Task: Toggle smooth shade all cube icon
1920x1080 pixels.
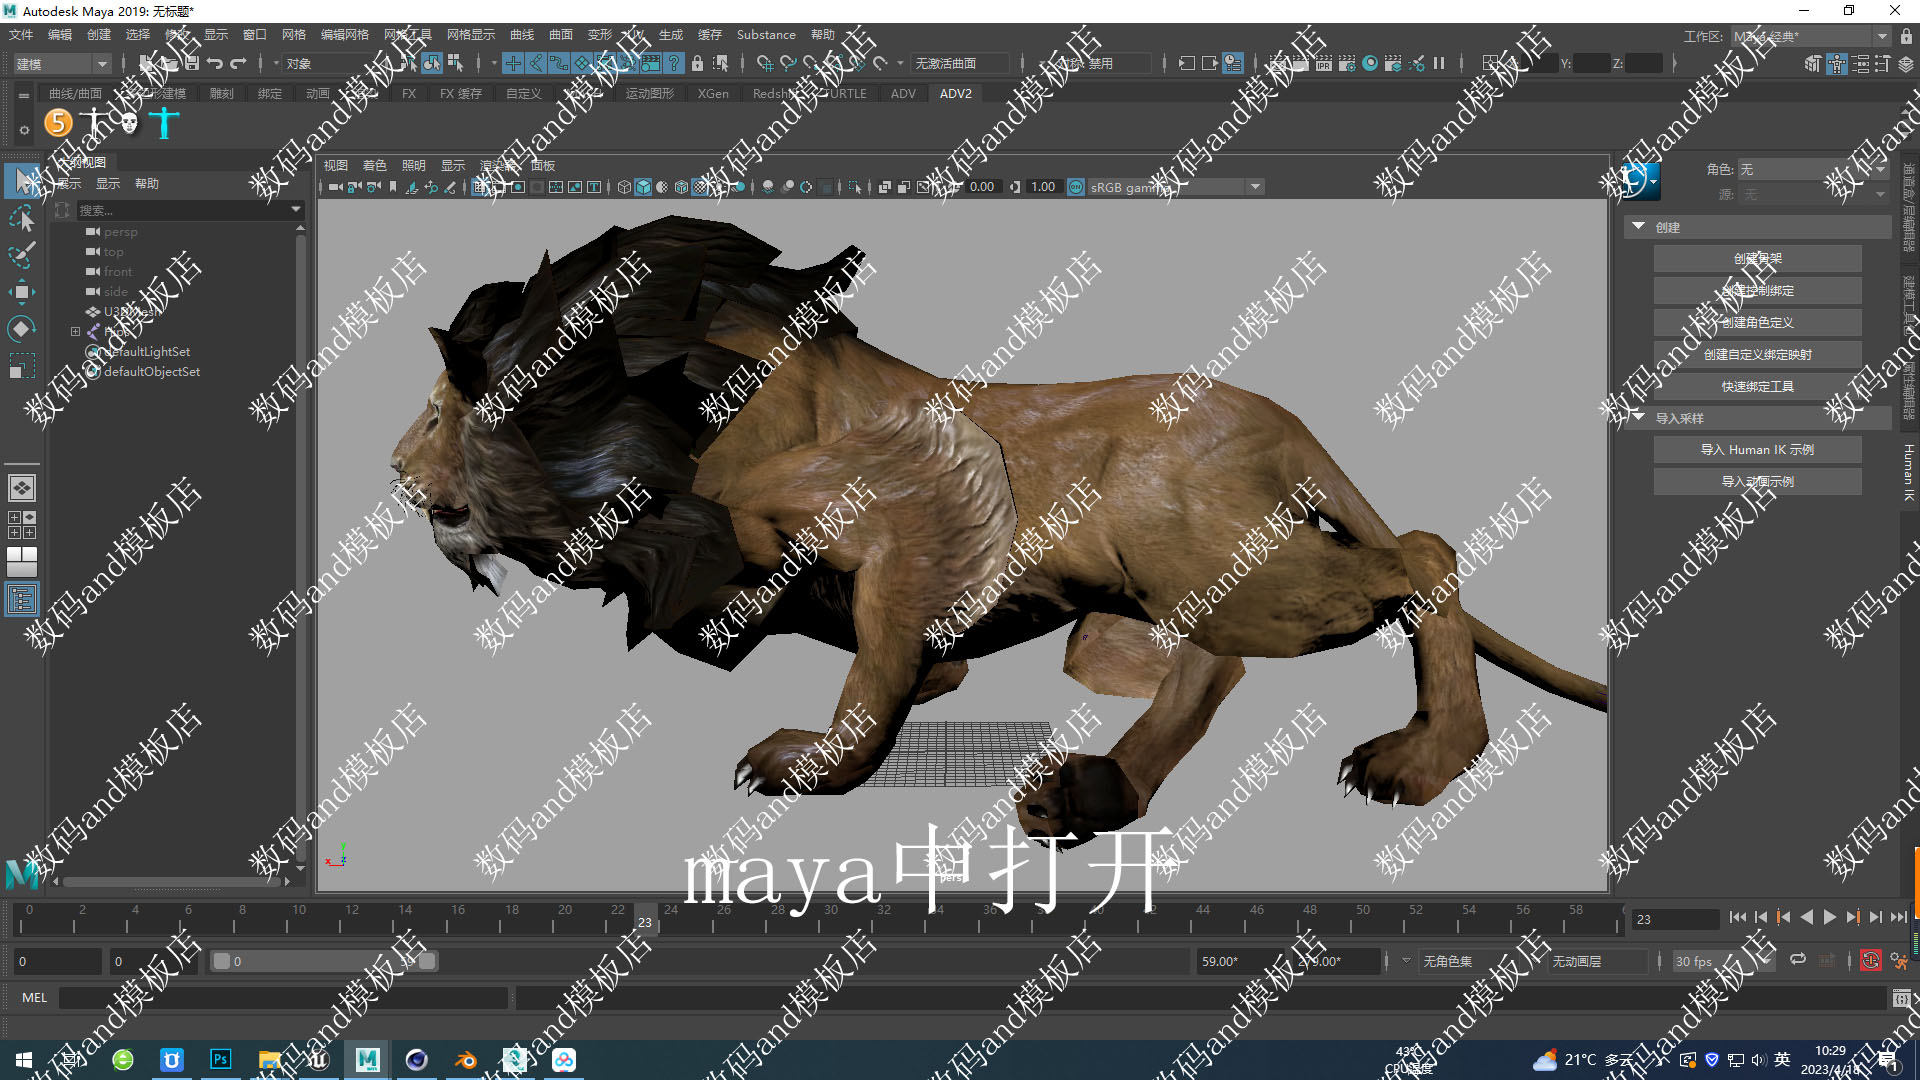Action: pos(643,187)
